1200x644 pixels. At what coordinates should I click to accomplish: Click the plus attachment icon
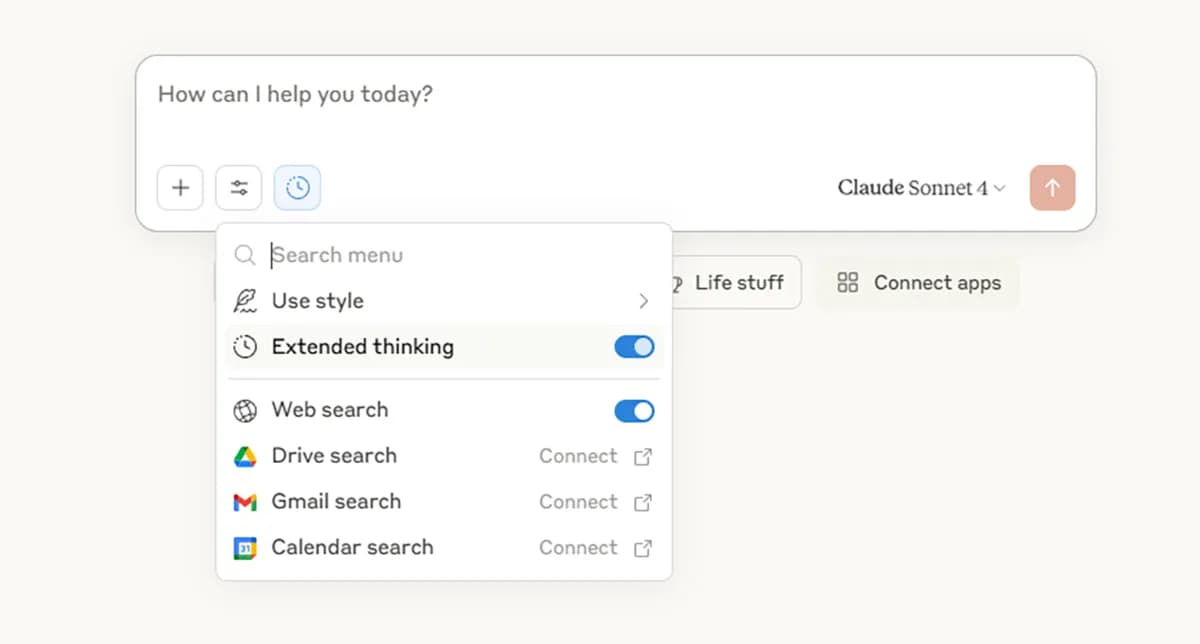180,188
